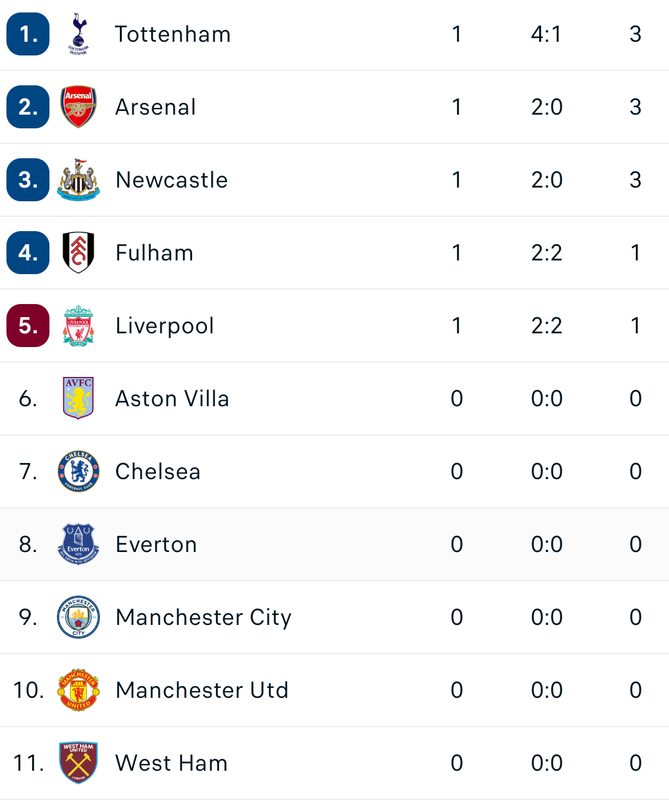Select the Manchester Utd crest
The height and width of the screenshot is (800, 669).
point(79,690)
